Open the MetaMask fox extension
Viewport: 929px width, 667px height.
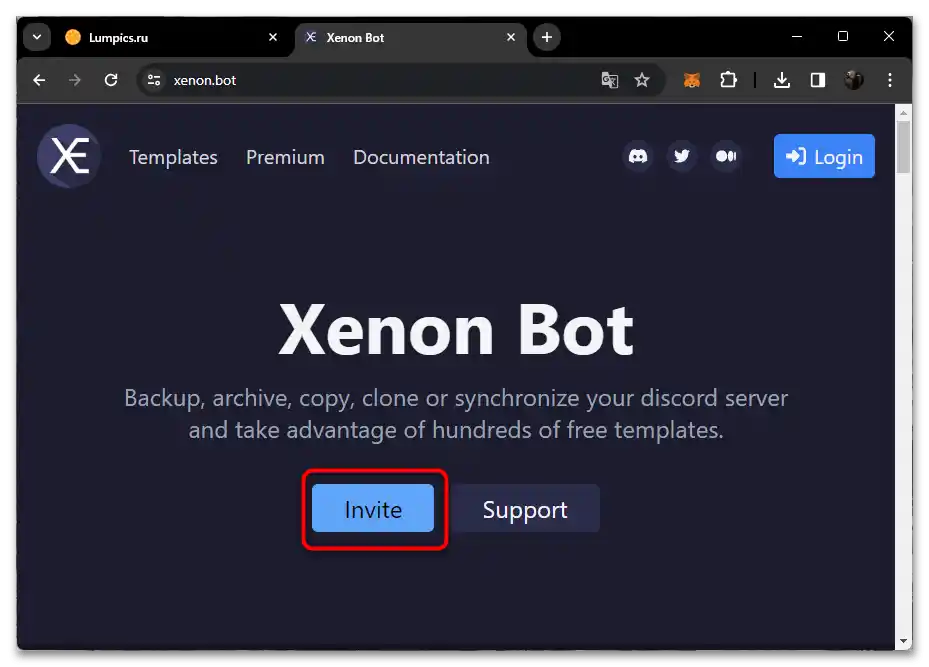pyautogui.click(x=691, y=80)
